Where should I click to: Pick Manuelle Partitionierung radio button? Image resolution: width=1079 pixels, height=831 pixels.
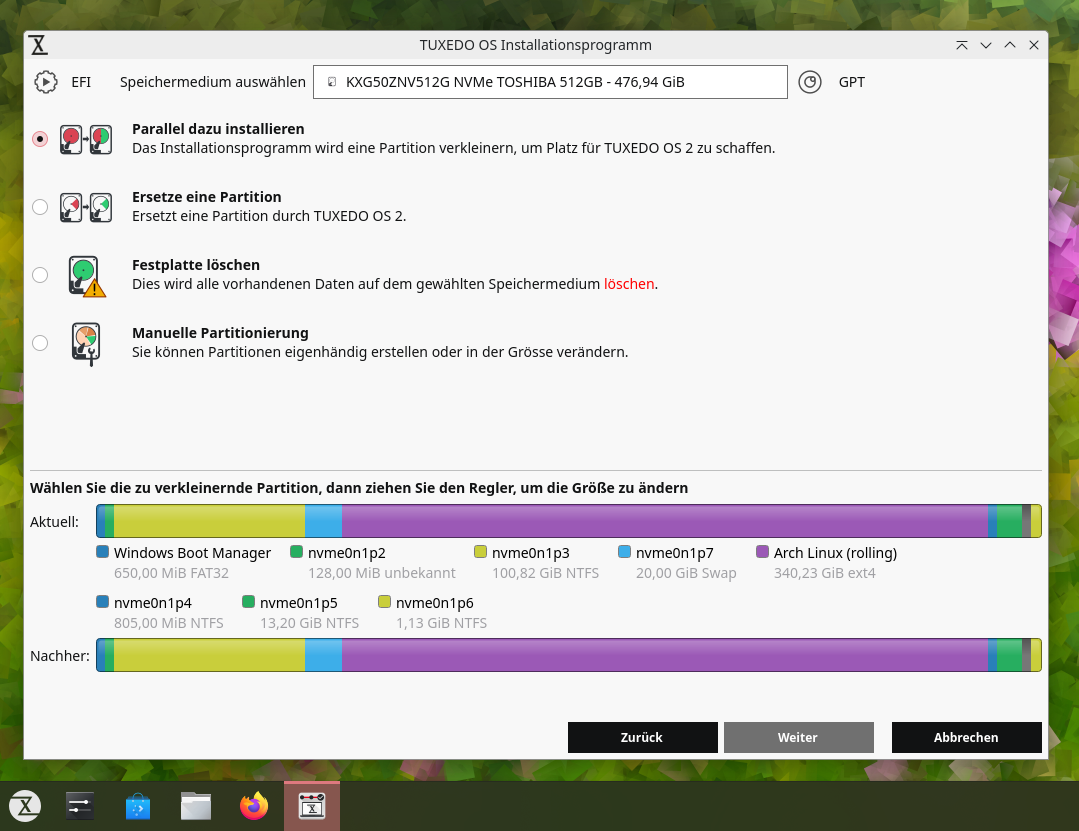point(40,343)
